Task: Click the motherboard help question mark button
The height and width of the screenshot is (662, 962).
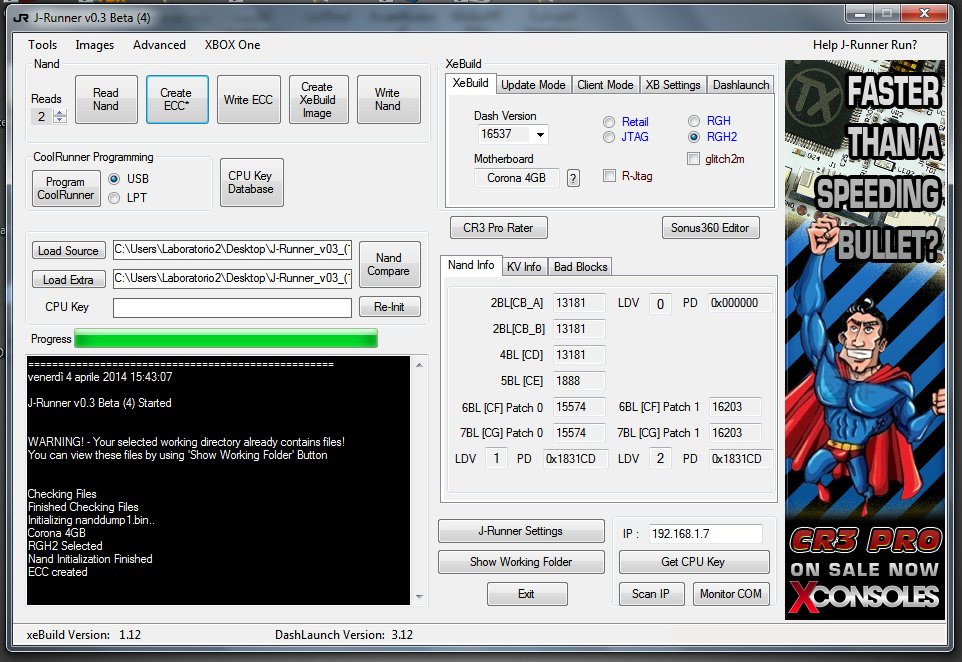Action: pos(573,178)
